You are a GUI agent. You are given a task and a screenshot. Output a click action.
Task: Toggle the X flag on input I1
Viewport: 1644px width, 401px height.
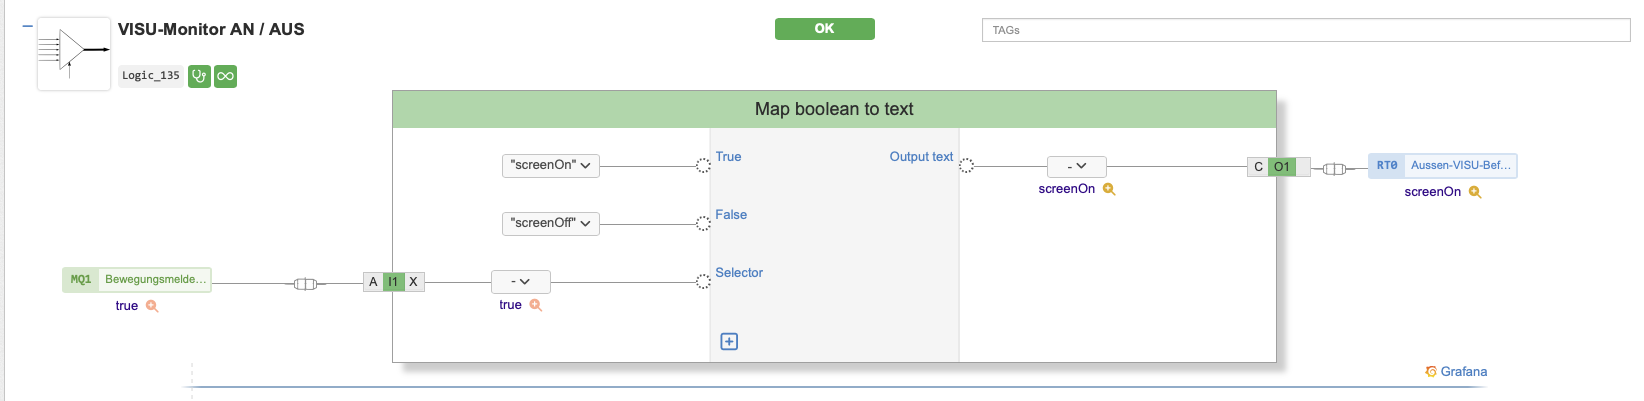click(x=413, y=282)
